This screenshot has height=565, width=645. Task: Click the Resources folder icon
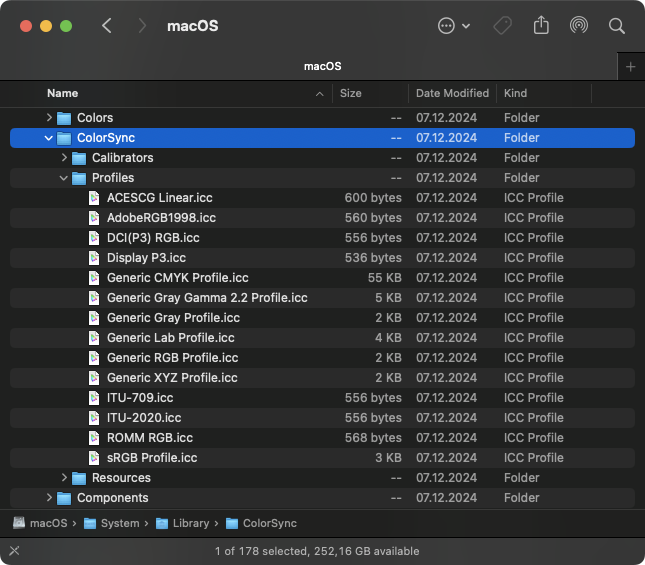pyautogui.click(x=79, y=478)
